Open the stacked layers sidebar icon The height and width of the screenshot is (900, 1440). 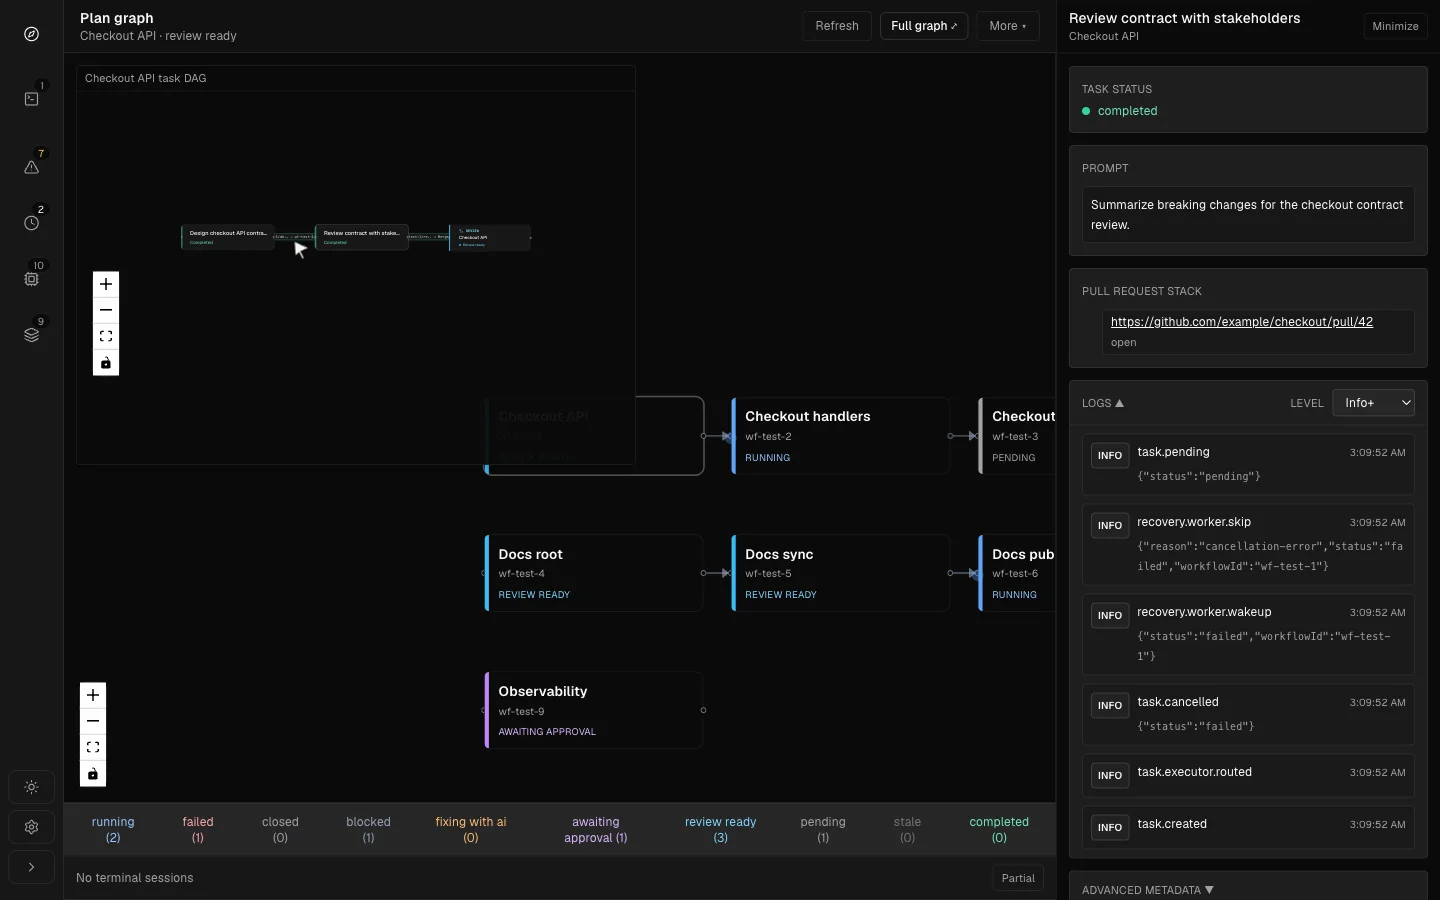pos(32,335)
